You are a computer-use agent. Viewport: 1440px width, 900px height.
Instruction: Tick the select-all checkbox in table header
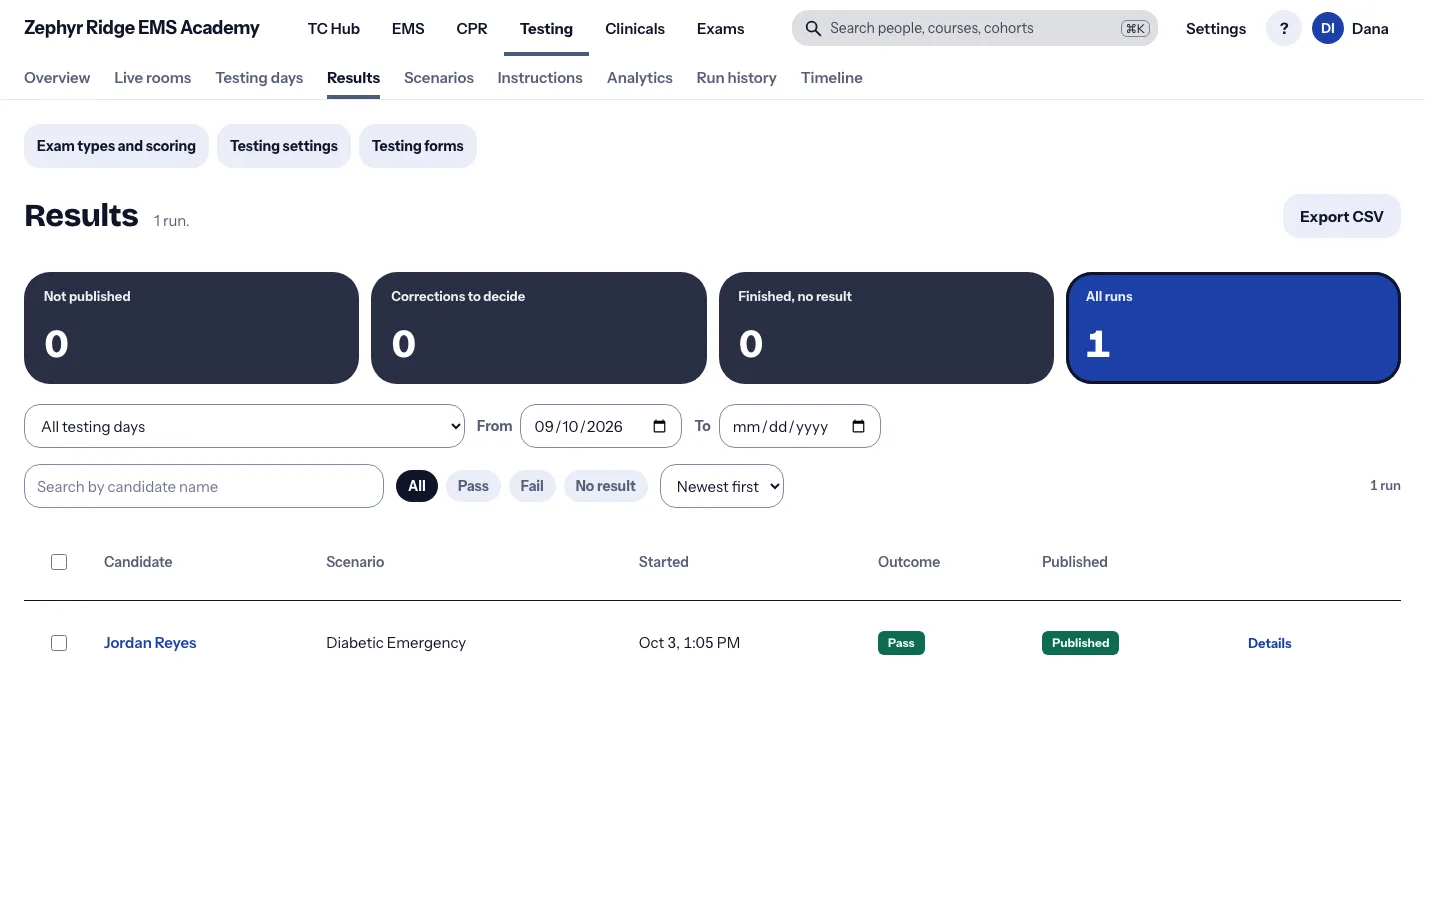click(59, 562)
